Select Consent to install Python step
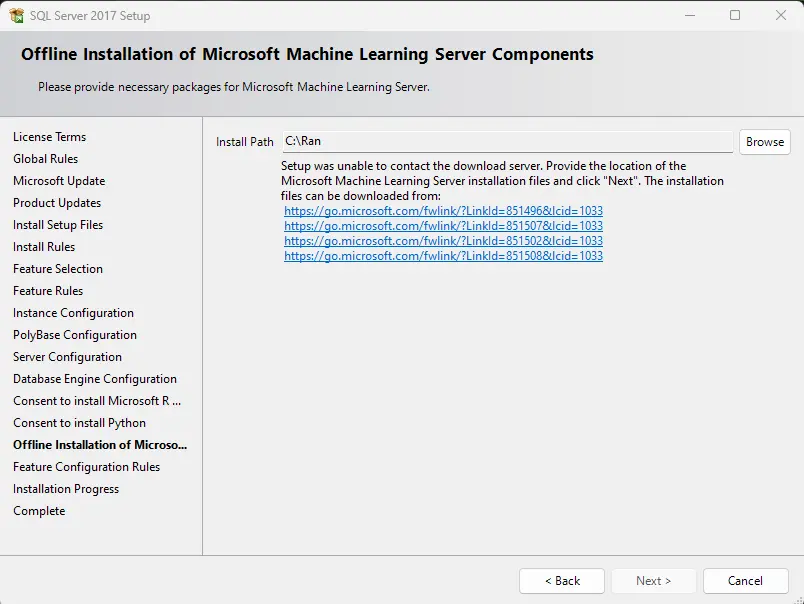Image resolution: width=804 pixels, height=604 pixels. pyautogui.click(x=79, y=423)
